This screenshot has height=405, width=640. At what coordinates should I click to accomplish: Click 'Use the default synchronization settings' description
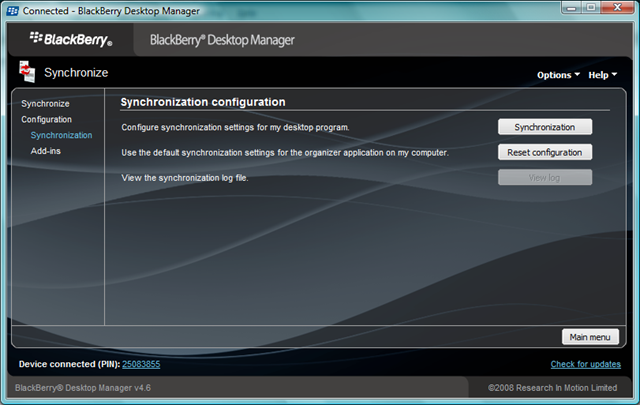coord(285,153)
